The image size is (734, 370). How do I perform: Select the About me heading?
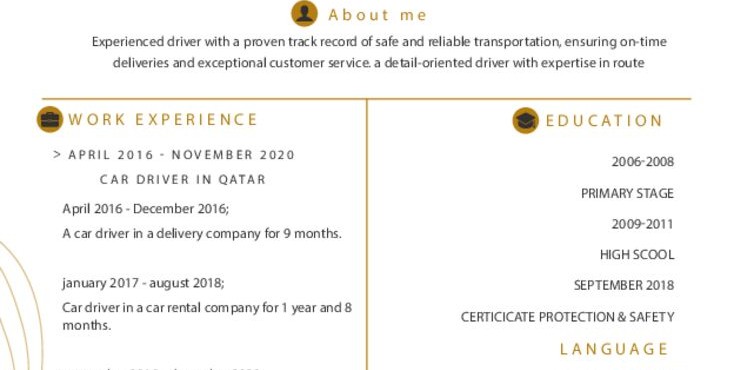pos(377,15)
